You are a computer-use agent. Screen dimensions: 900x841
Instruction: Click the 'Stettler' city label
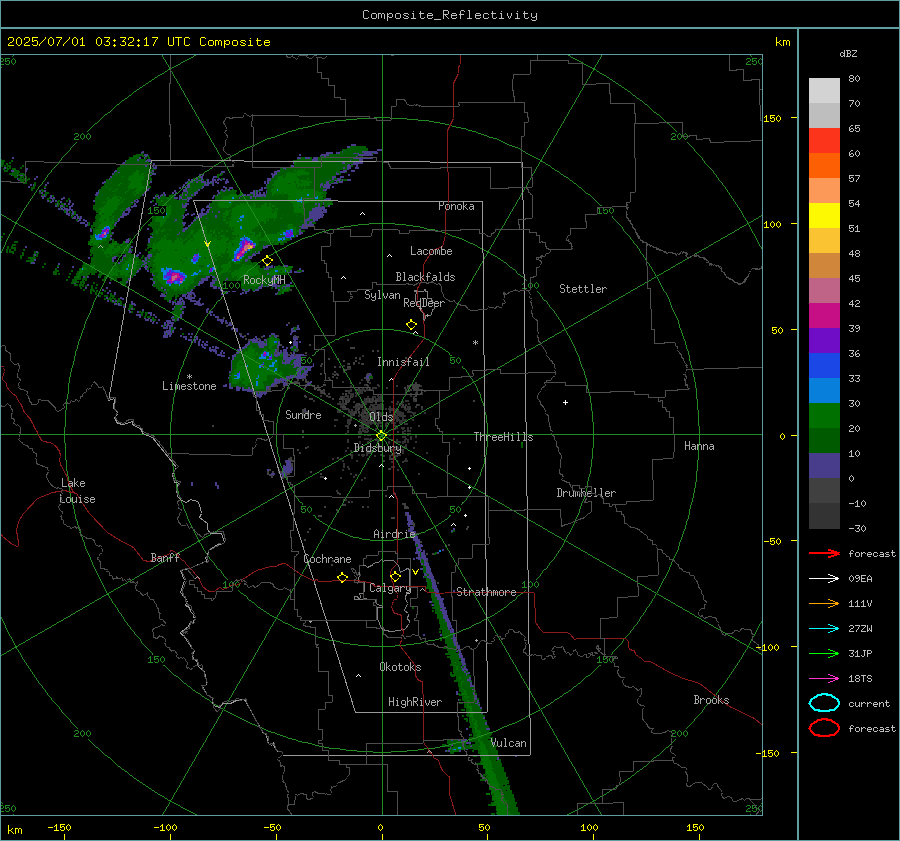(x=583, y=289)
